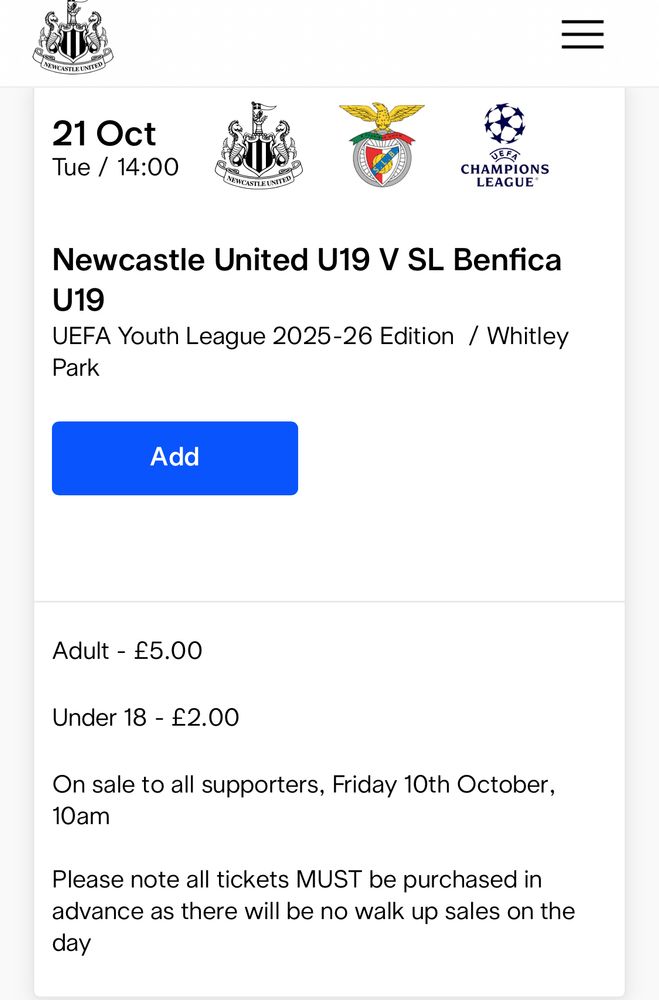Click "UEFA Youth League 2025-26 Edition" text
This screenshot has height=1000, width=659.
tap(253, 336)
